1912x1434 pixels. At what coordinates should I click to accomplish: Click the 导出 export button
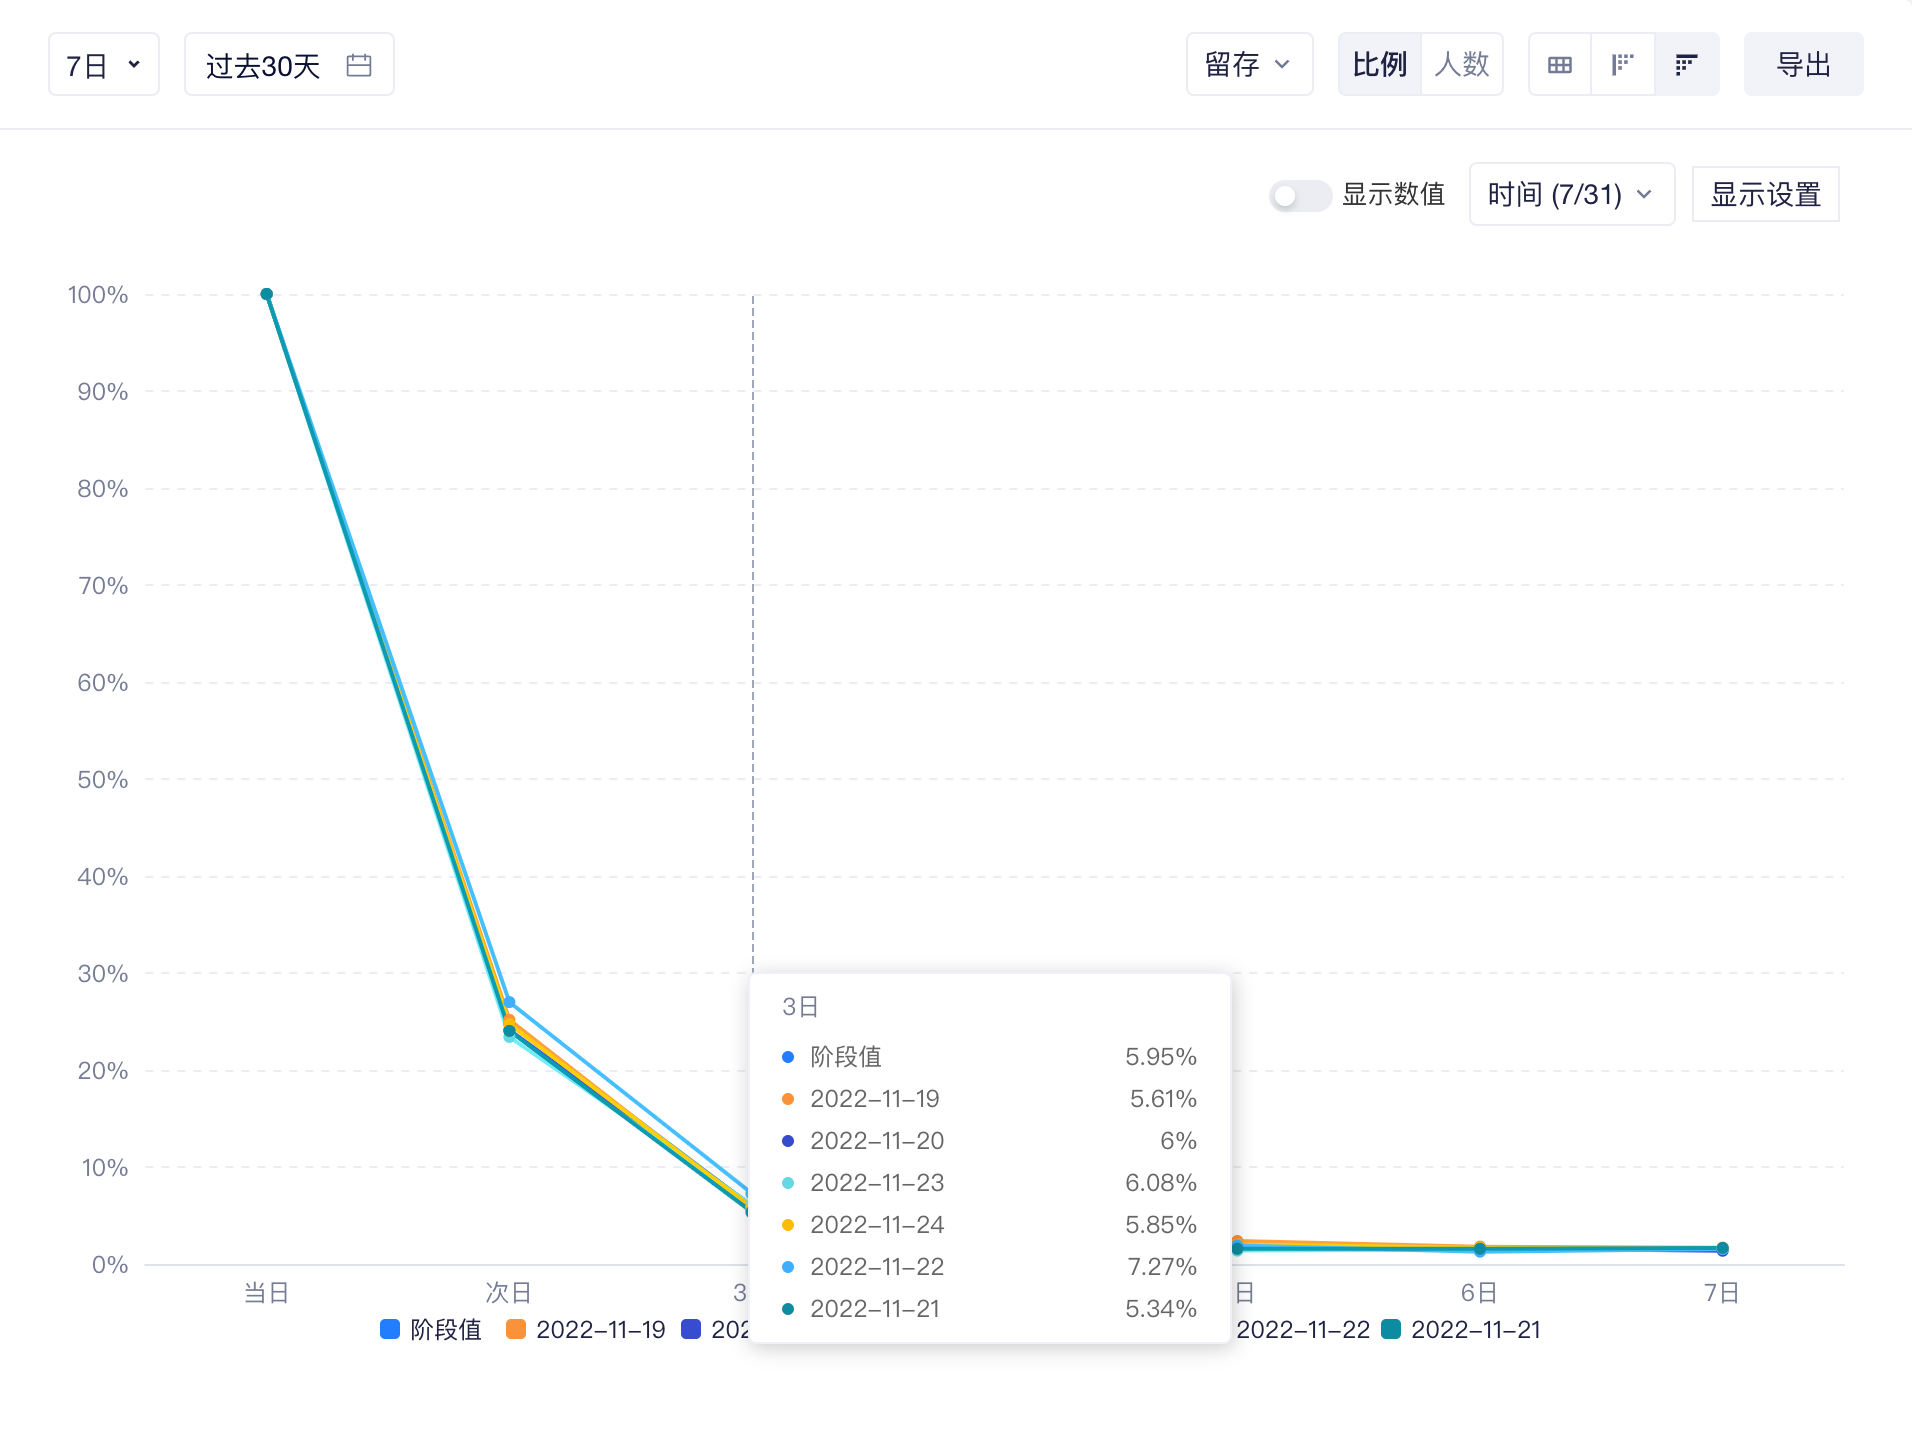[1803, 65]
